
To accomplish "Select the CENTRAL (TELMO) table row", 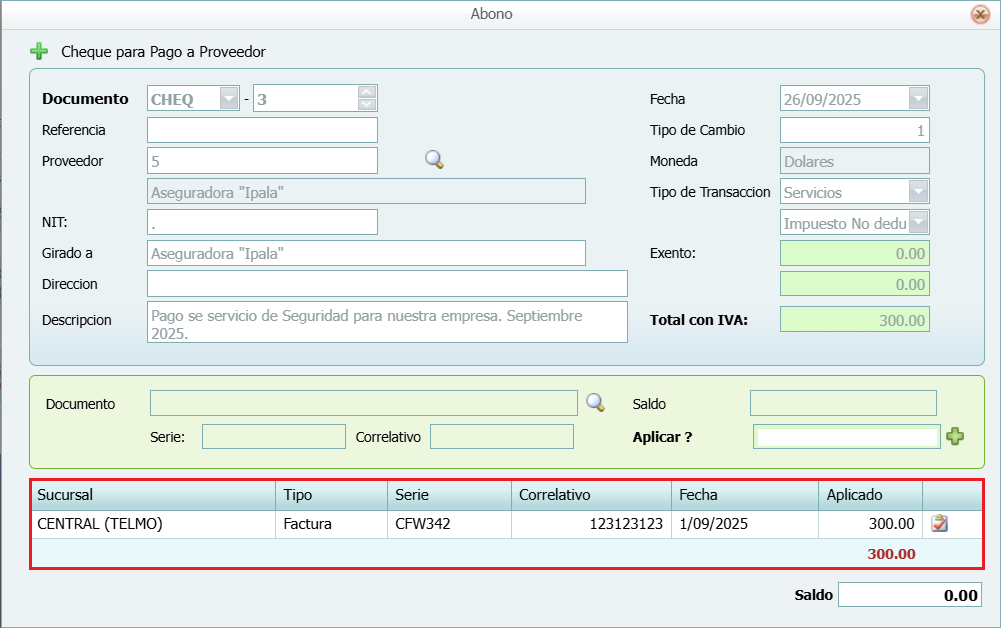I will click(x=154, y=523).
